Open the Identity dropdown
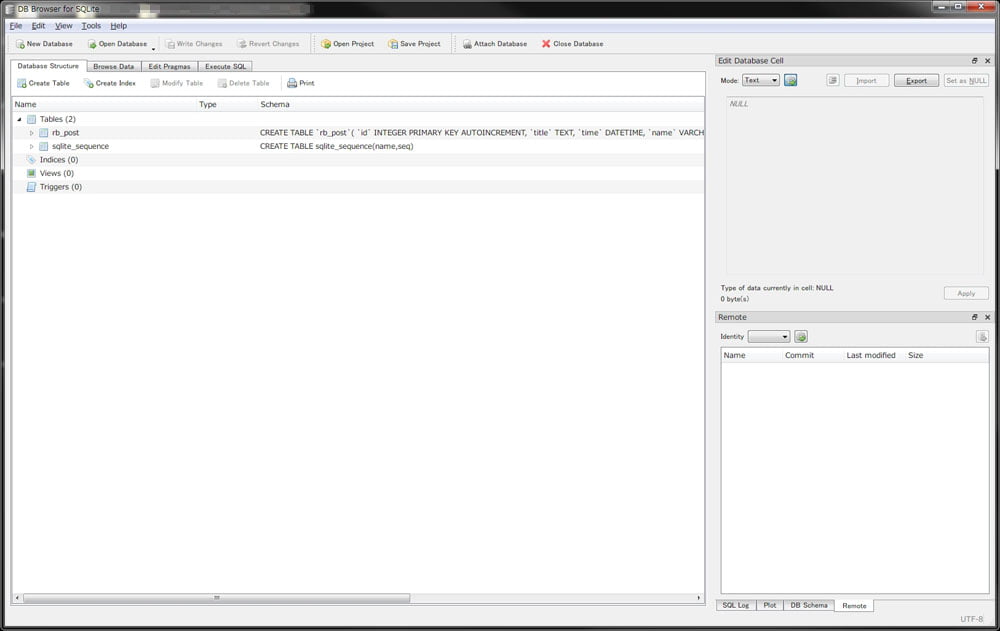 [768, 336]
